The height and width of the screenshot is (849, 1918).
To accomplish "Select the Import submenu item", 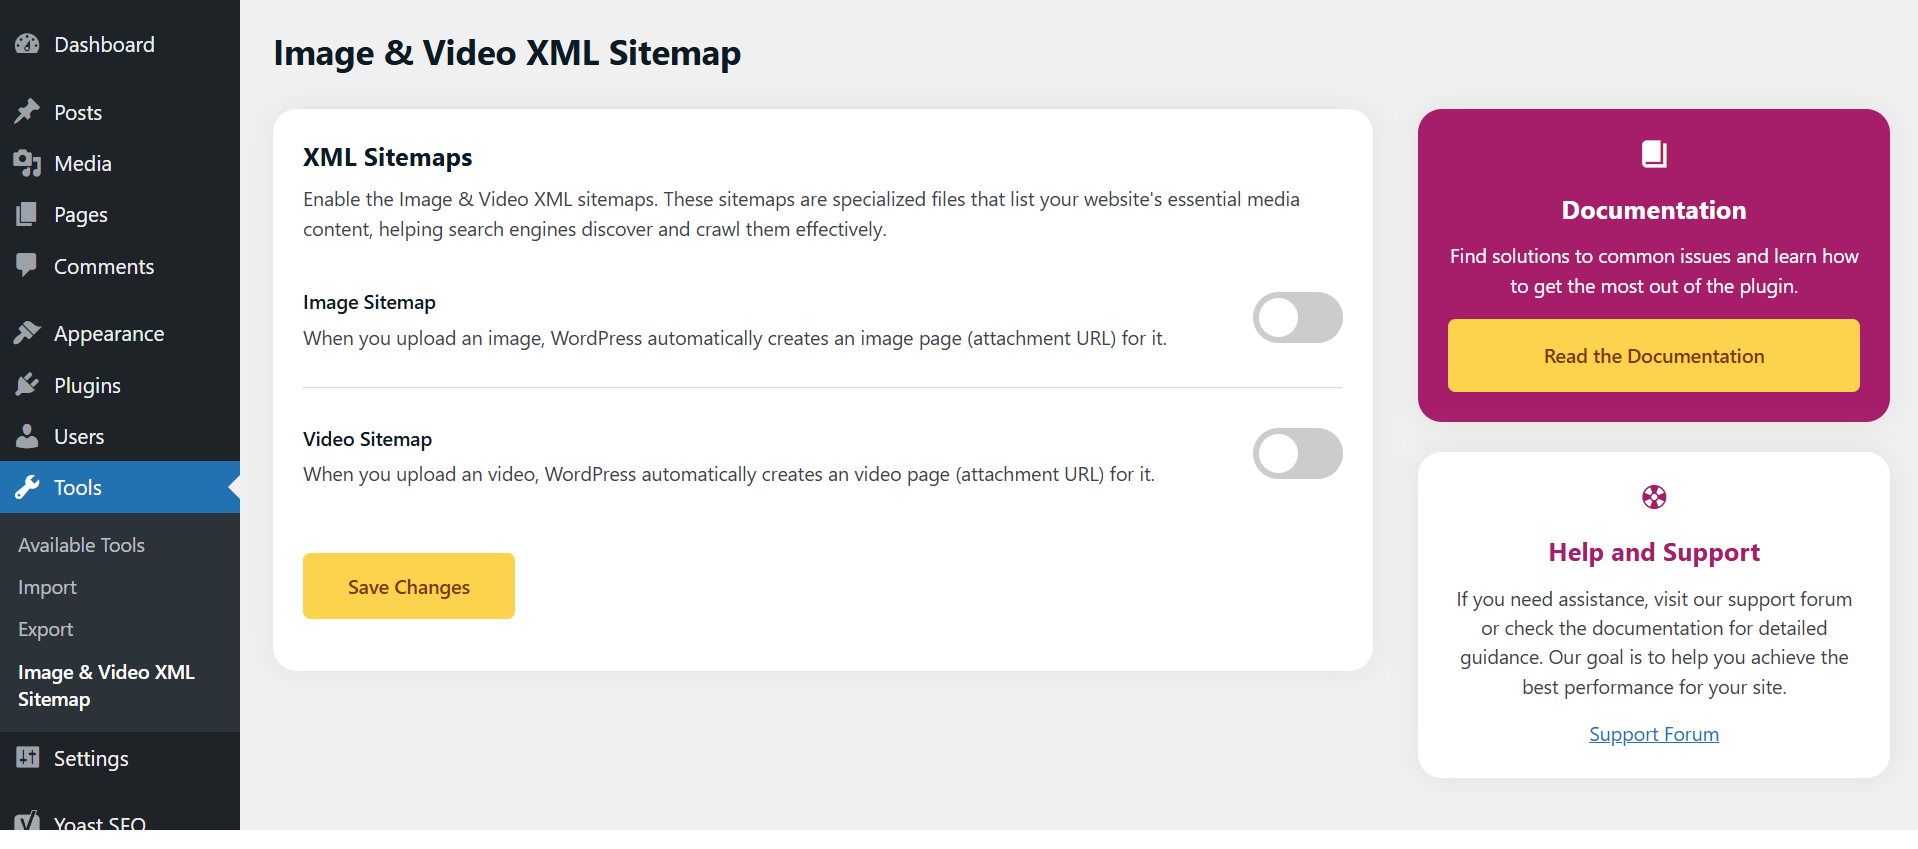I will point(47,587).
